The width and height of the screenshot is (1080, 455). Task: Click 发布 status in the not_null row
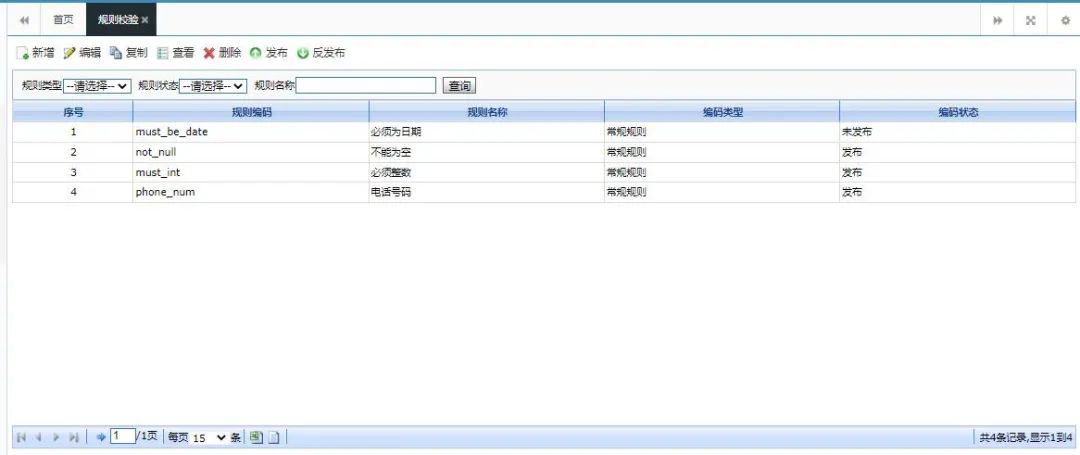(x=958, y=152)
